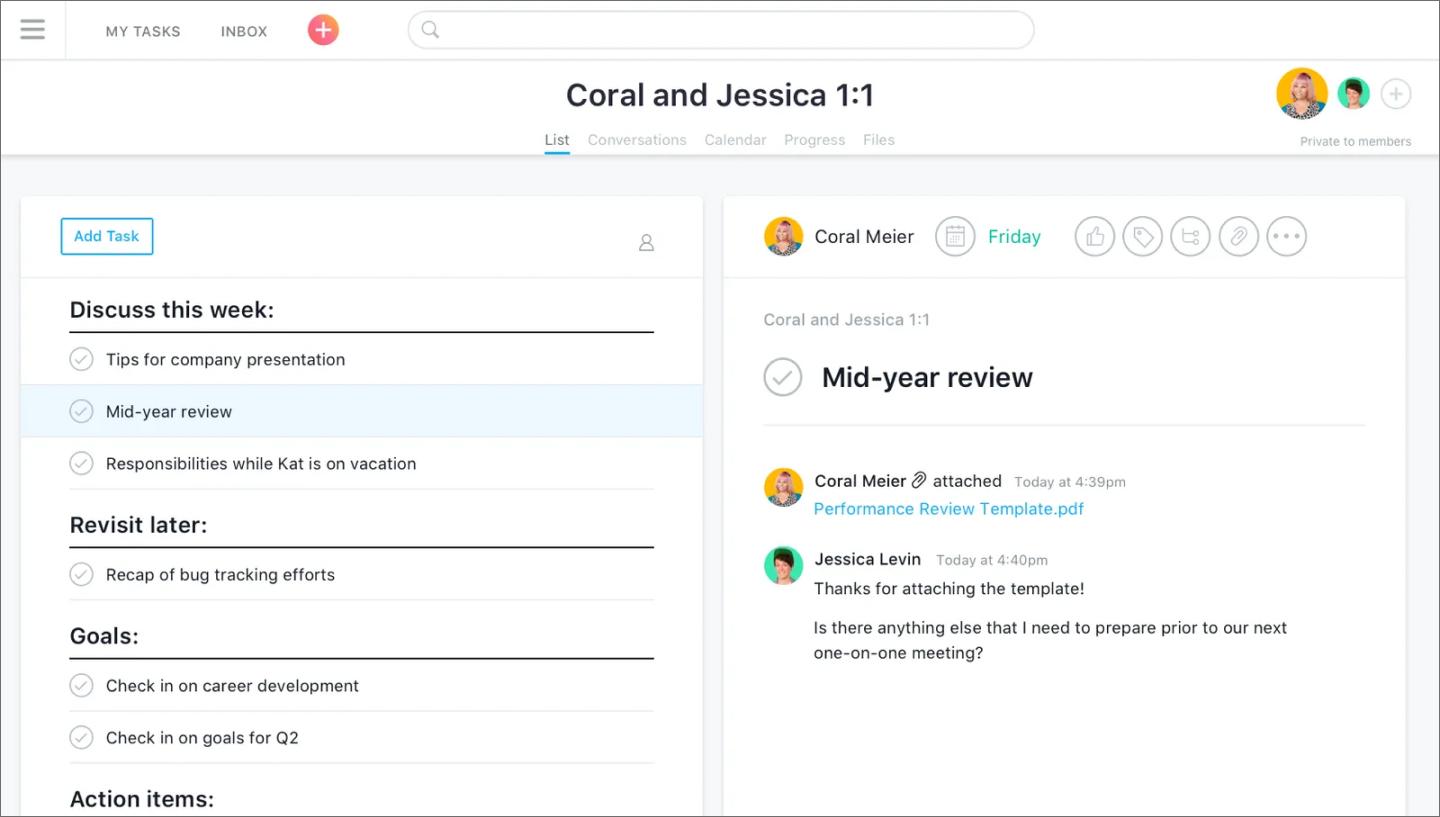1440x817 pixels.
Task: Open the more actions ellipsis menu
Action: pos(1287,237)
